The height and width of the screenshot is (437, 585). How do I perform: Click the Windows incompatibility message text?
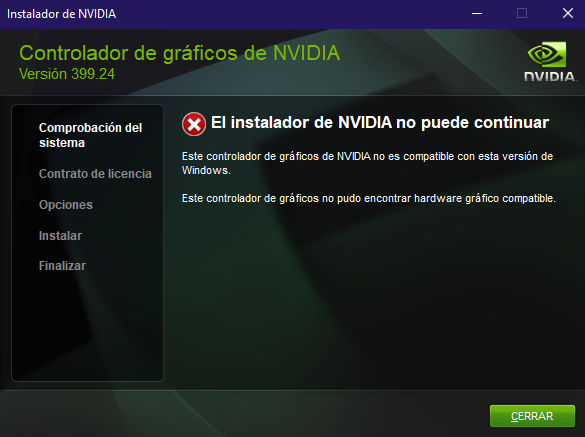point(367,163)
